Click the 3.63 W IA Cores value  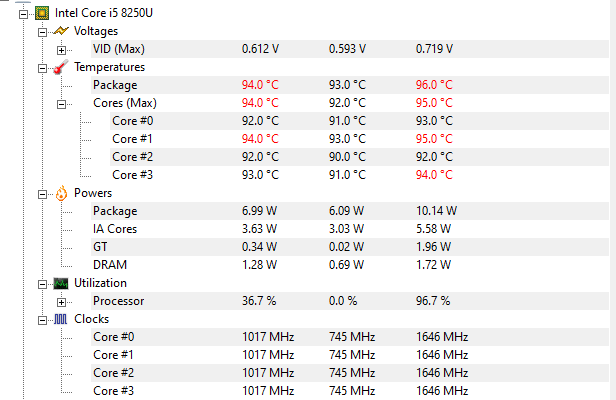pyautogui.click(x=260, y=229)
